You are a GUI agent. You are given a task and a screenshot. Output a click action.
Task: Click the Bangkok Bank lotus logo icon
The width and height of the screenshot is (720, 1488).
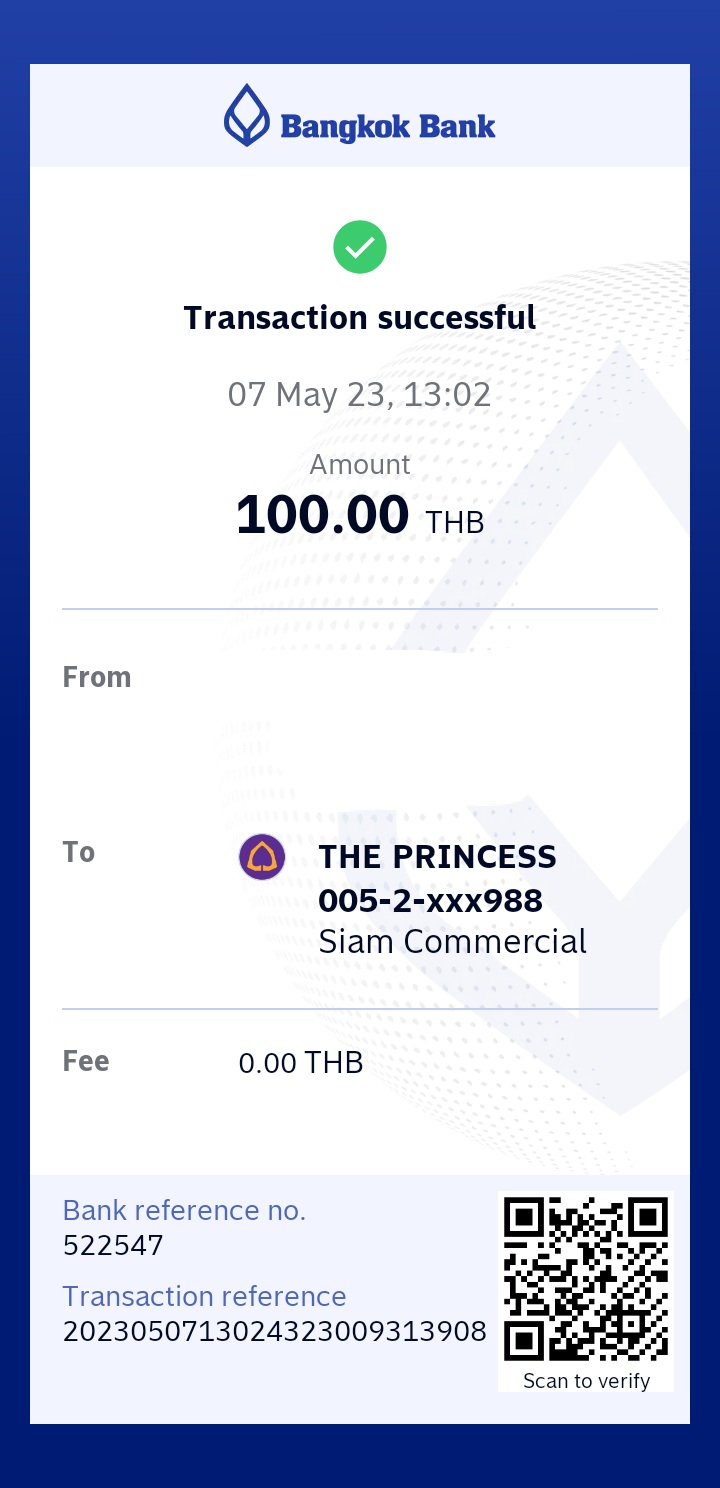(x=247, y=115)
